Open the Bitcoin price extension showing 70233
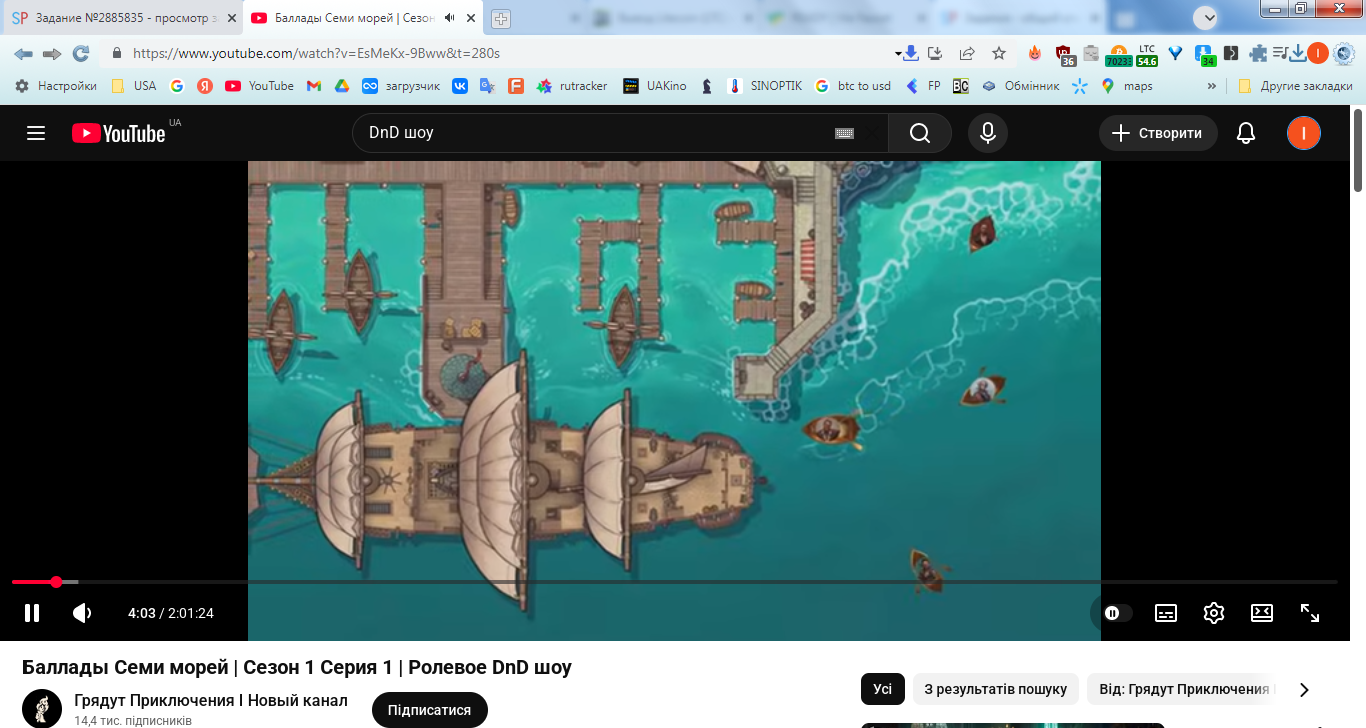Viewport: 1366px width, 728px height. point(1117,55)
